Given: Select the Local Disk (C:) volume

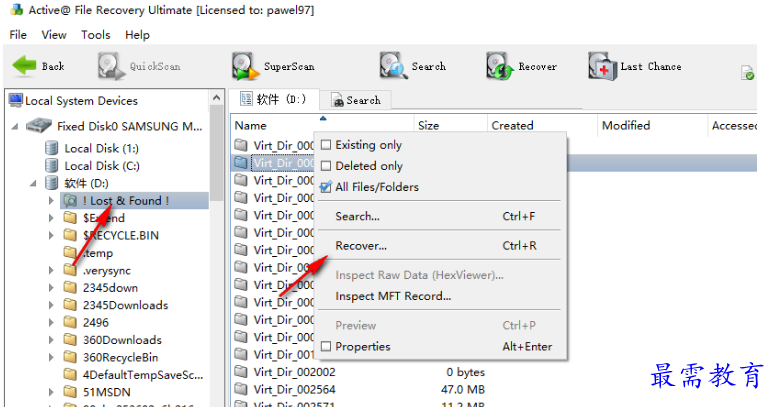Looking at the screenshot, I should (x=101, y=166).
